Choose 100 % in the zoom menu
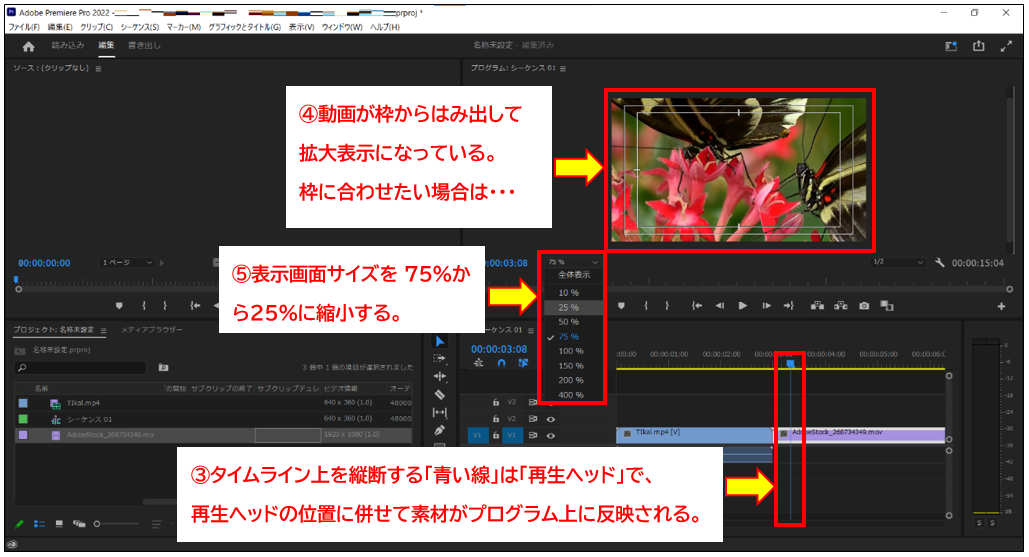Image resolution: width=1029 pixels, height=557 pixels. pyautogui.click(x=572, y=351)
